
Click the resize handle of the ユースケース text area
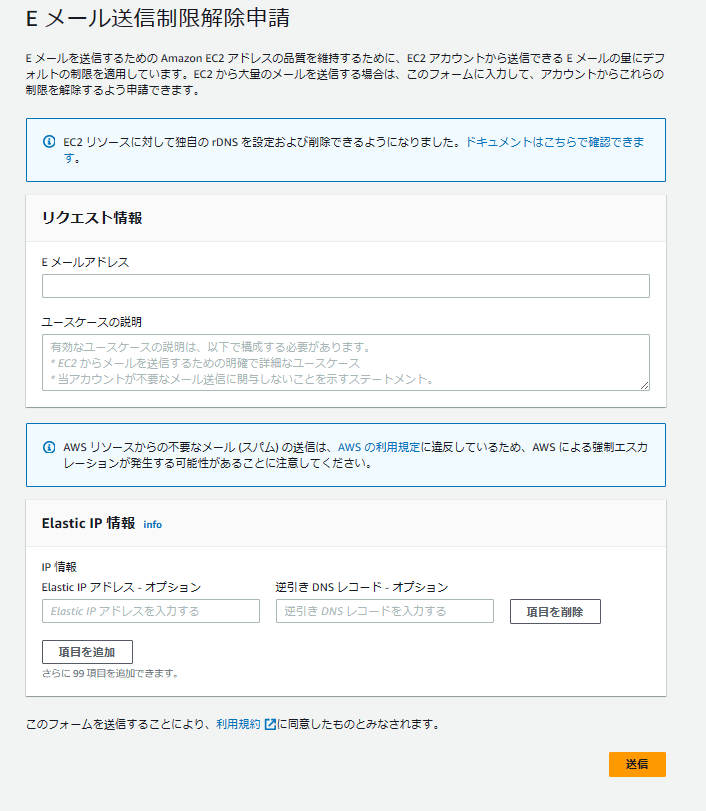(644, 385)
